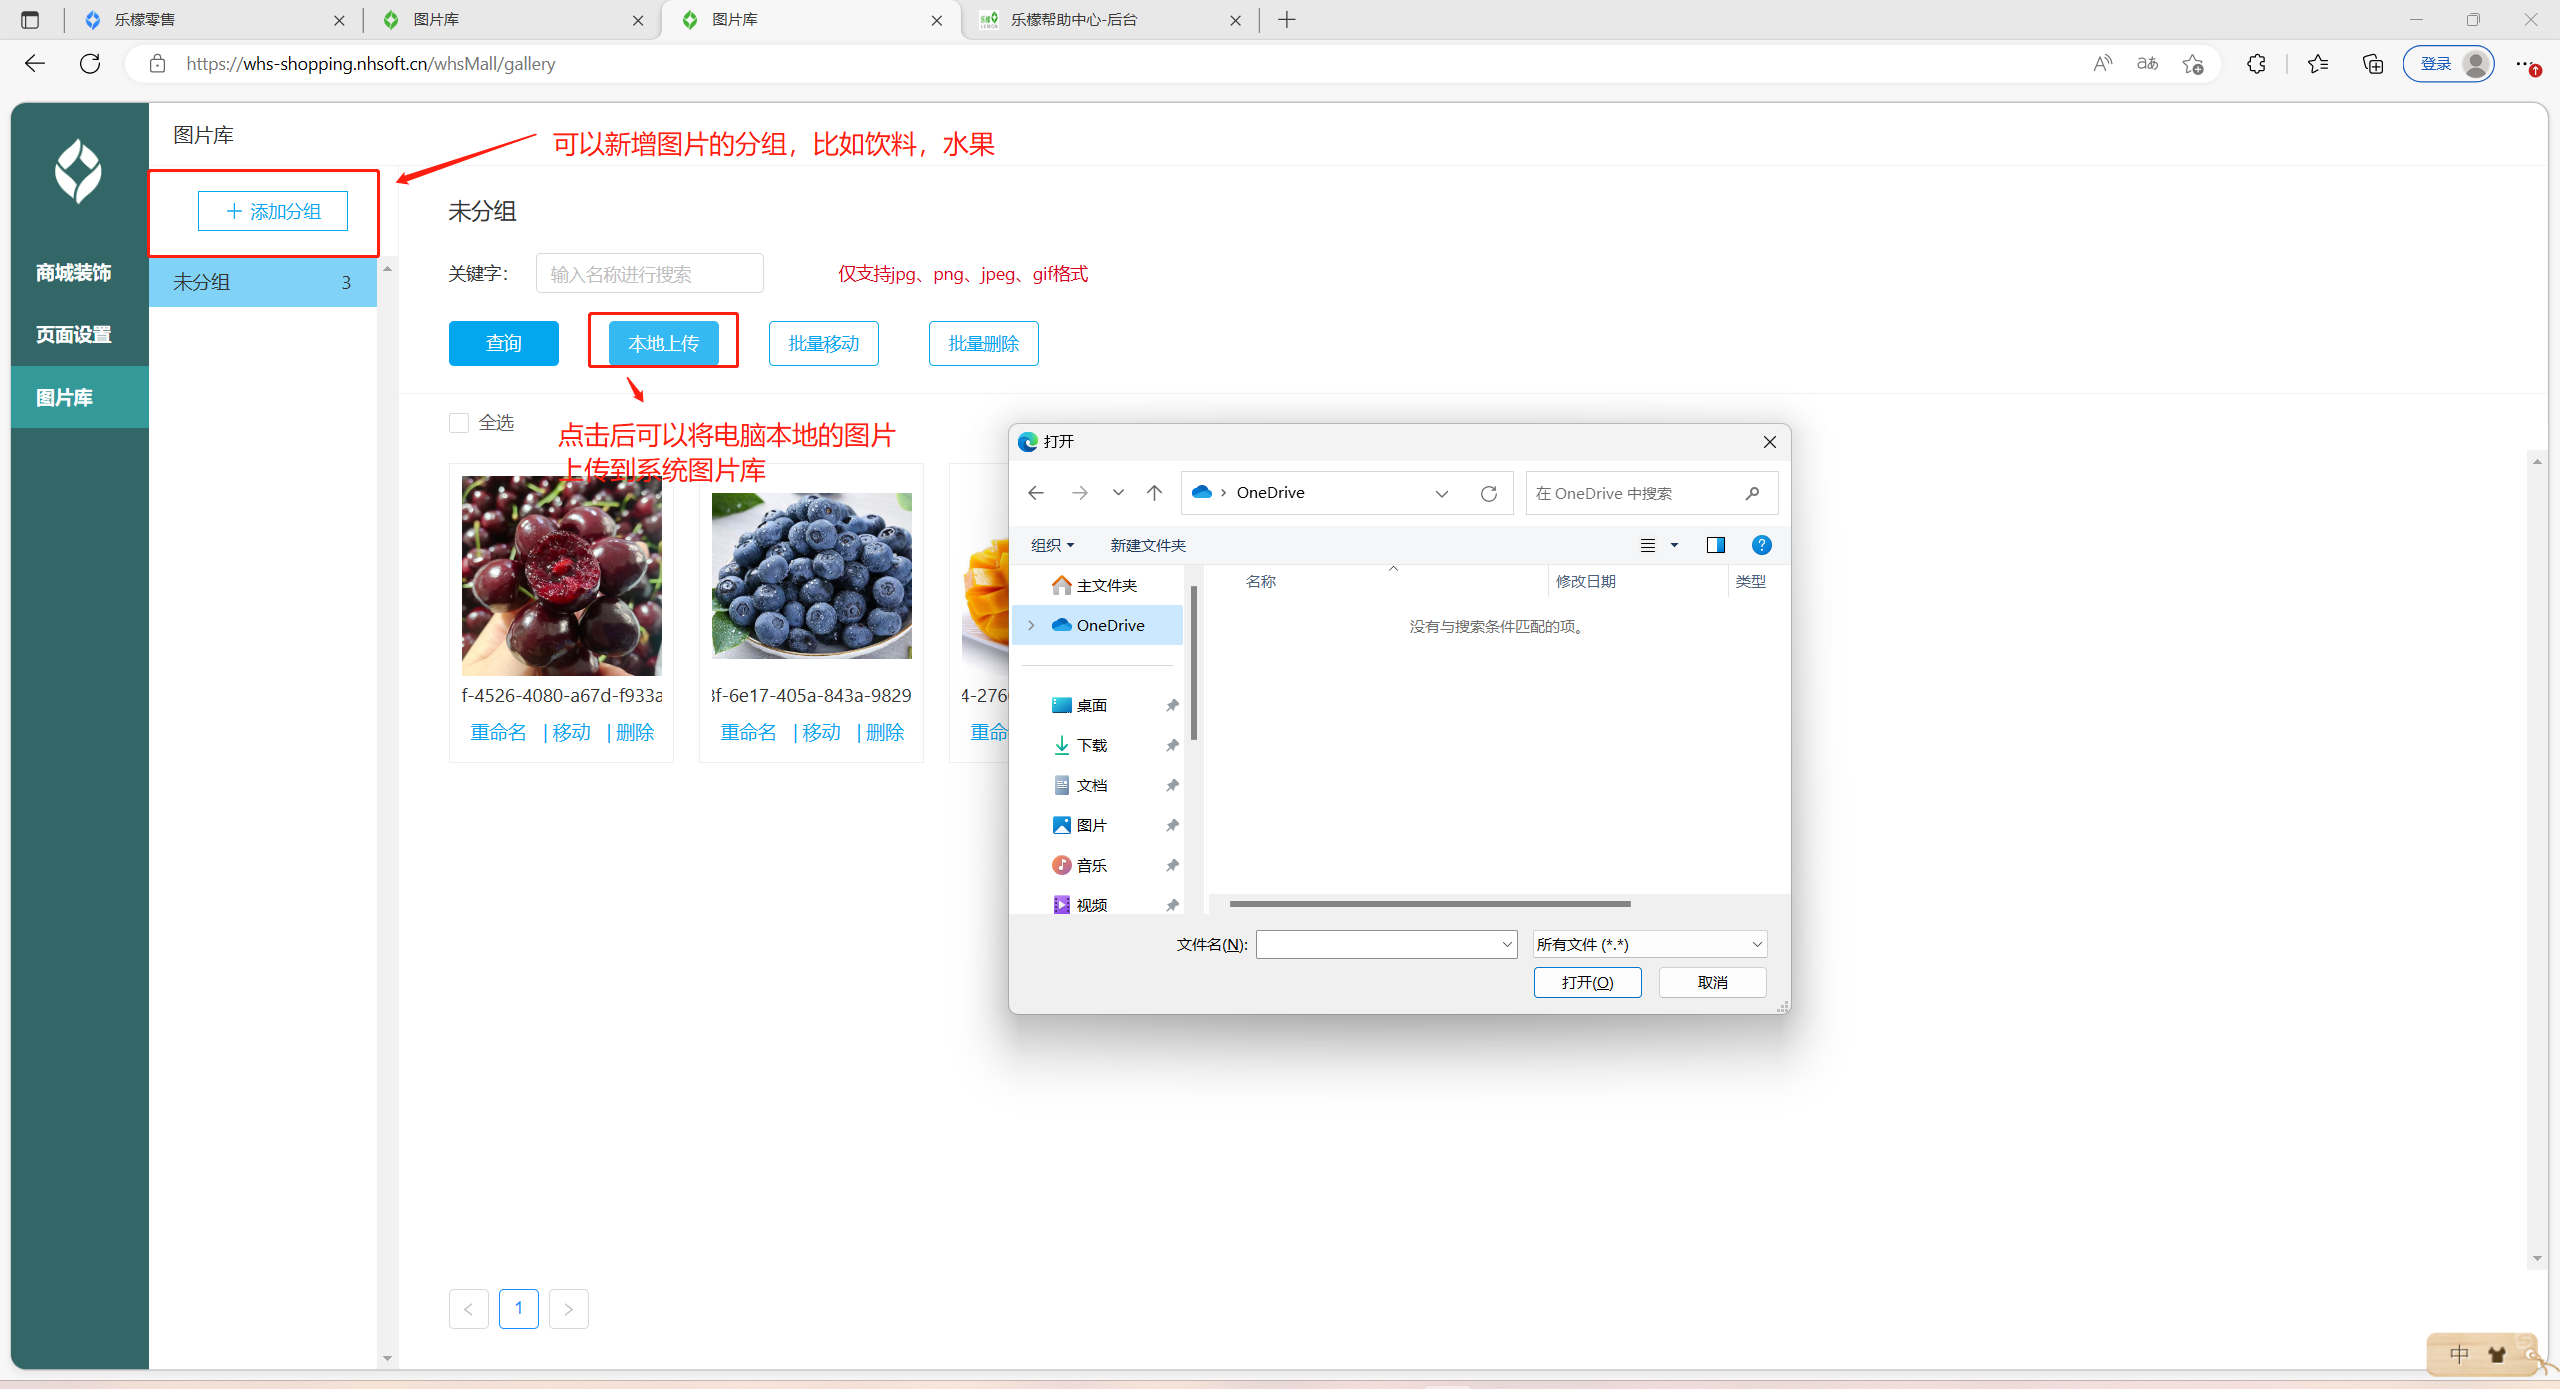Open view options dropdown arrow
The height and width of the screenshot is (1389, 2560).
coord(1674,545)
